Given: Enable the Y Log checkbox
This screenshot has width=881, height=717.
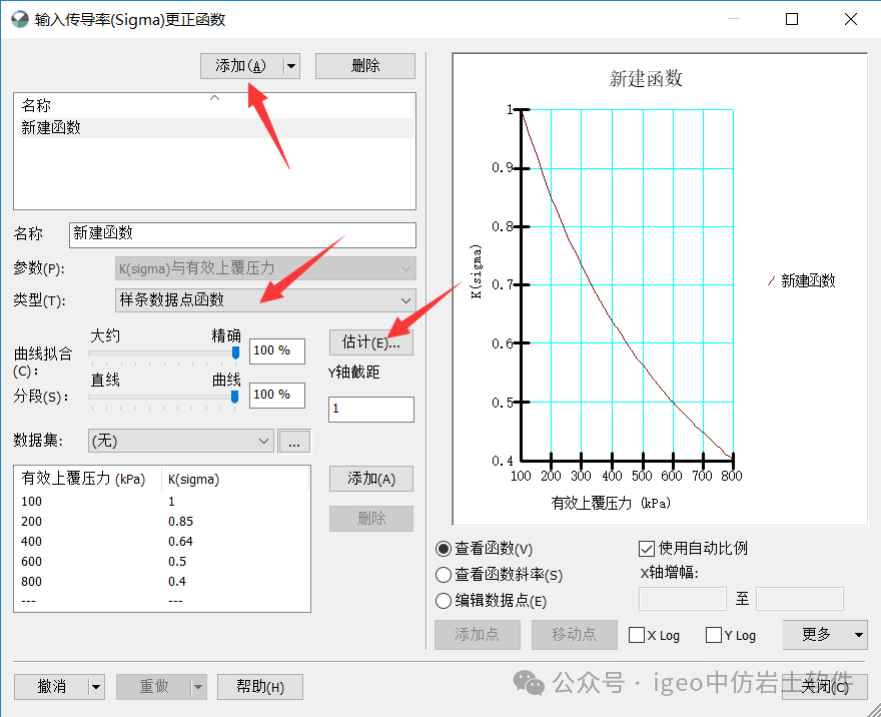Looking at the screenshot, I should pos(711,634).
